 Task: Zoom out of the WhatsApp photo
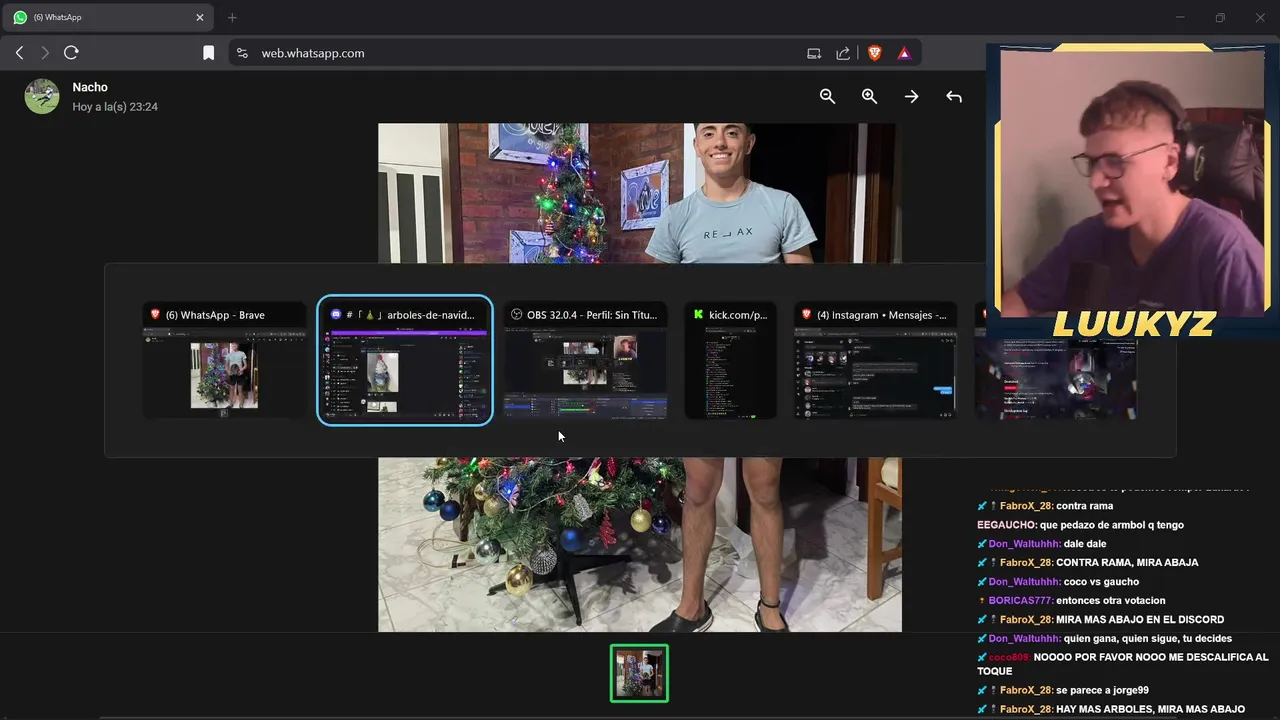(827, 96)
